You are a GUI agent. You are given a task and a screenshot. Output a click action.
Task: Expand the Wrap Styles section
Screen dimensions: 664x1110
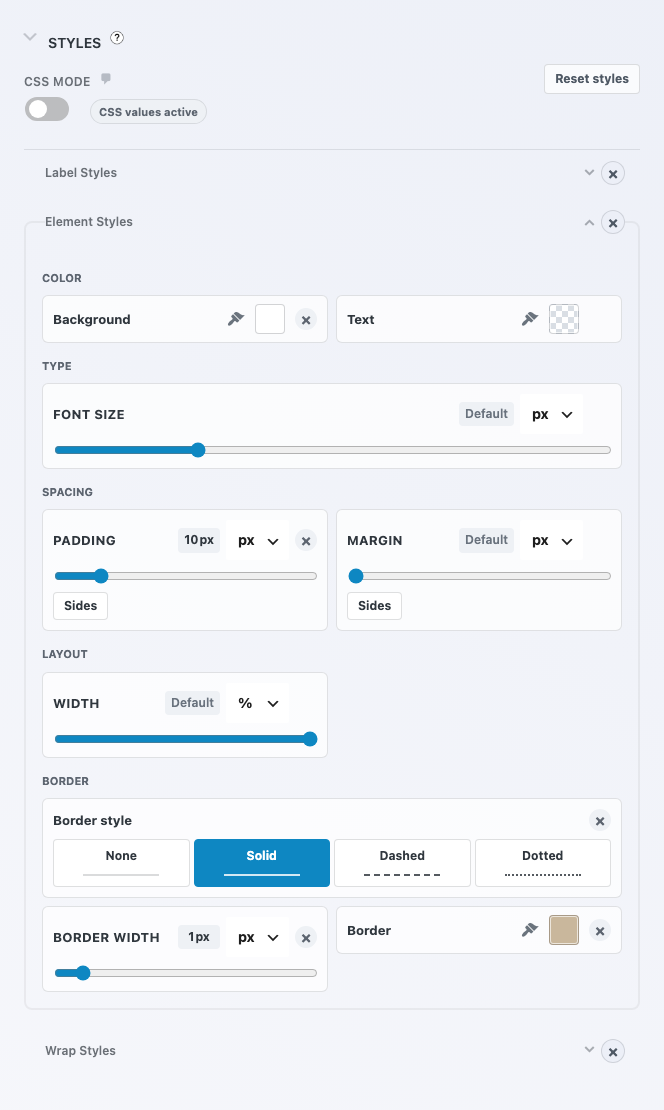[x=589, y=1049]
